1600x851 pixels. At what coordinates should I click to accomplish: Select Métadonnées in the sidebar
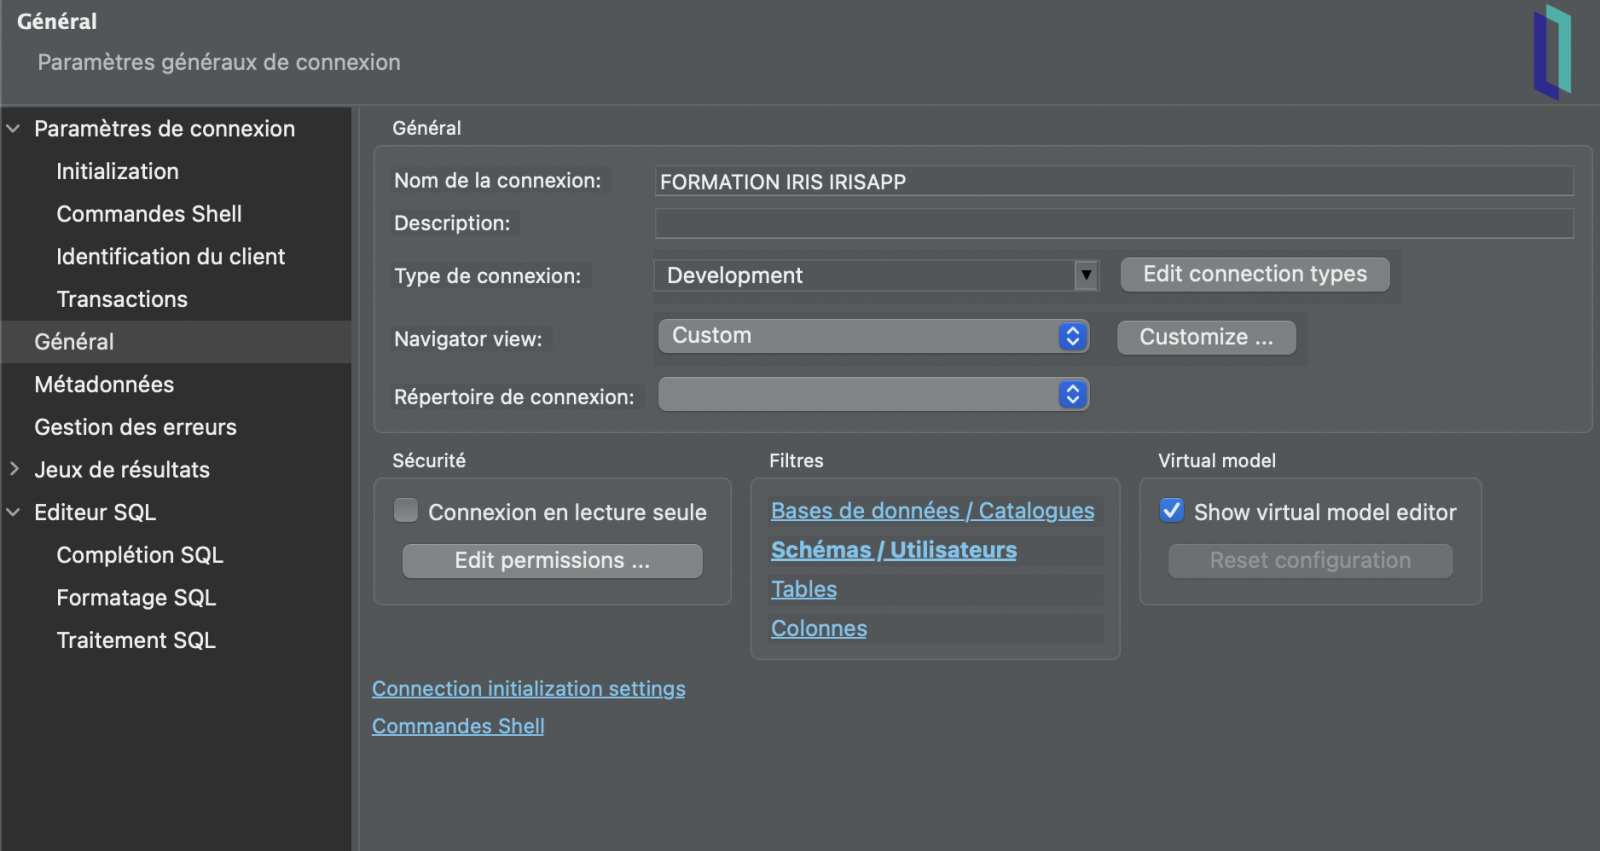point(104,385)
